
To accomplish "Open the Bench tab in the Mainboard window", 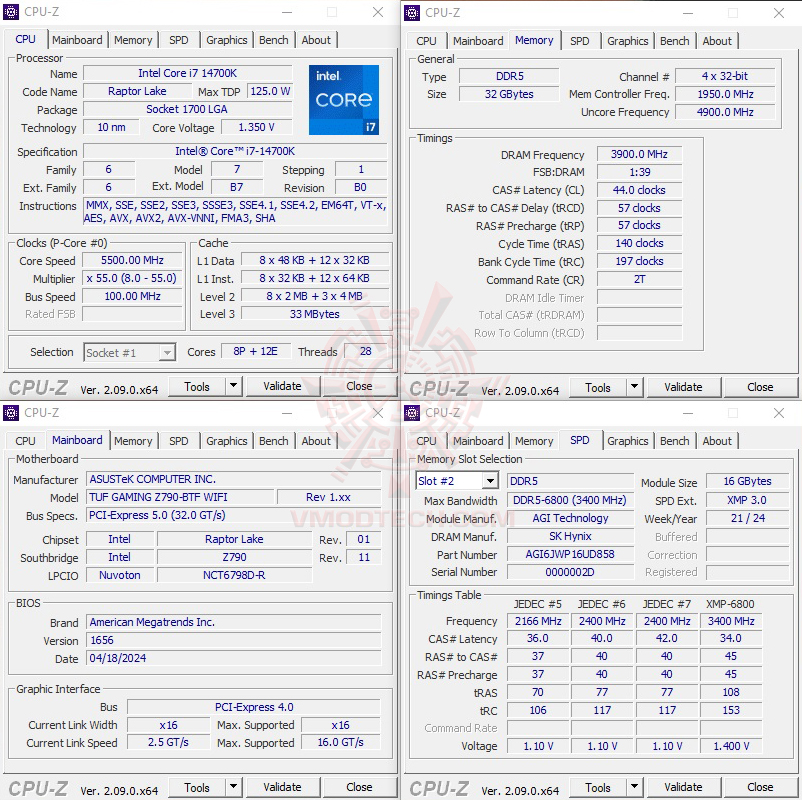I will point(274,441).
